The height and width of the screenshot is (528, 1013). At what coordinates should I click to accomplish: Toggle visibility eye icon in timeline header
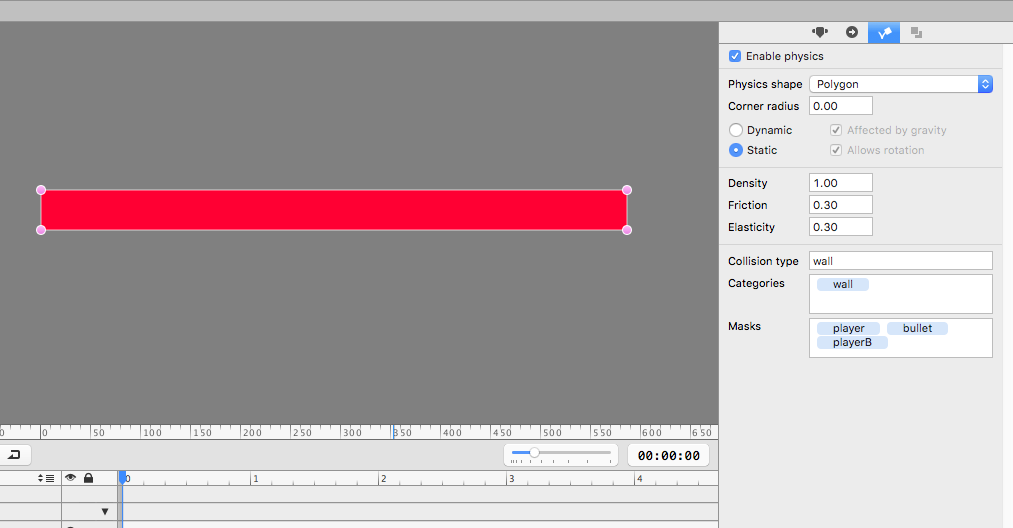(70, 478)
